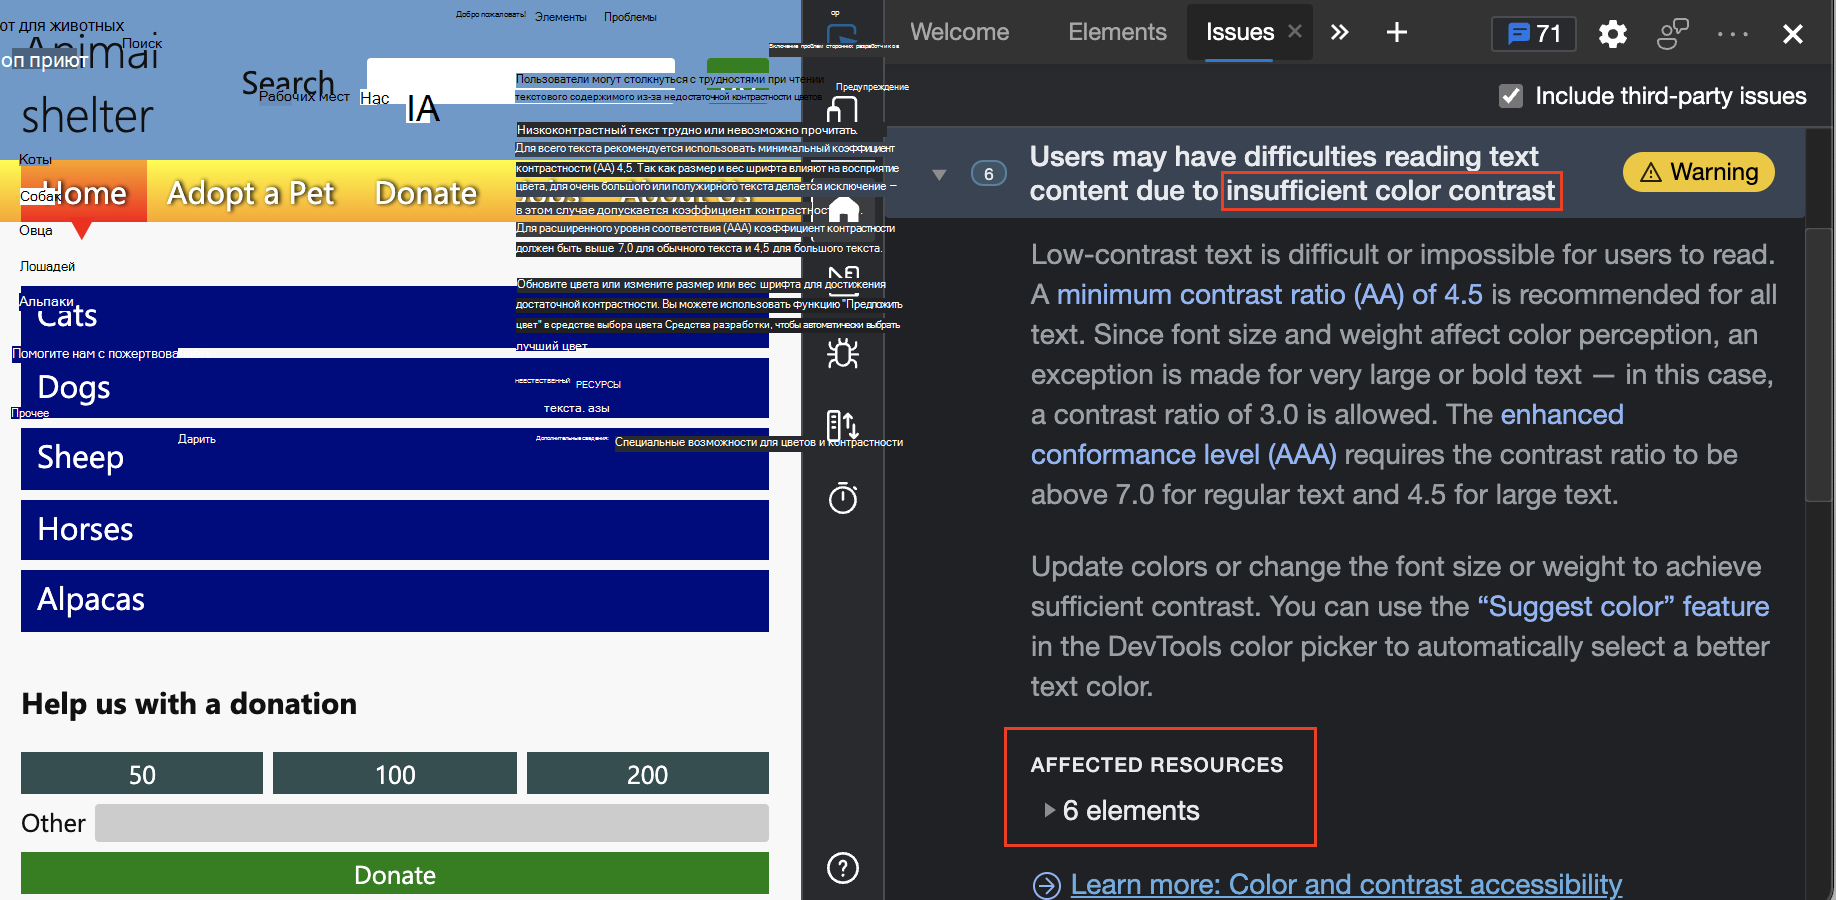Click the green Donate submit button
Viewport: 1836px width, 900px height.
pos(395,874)
